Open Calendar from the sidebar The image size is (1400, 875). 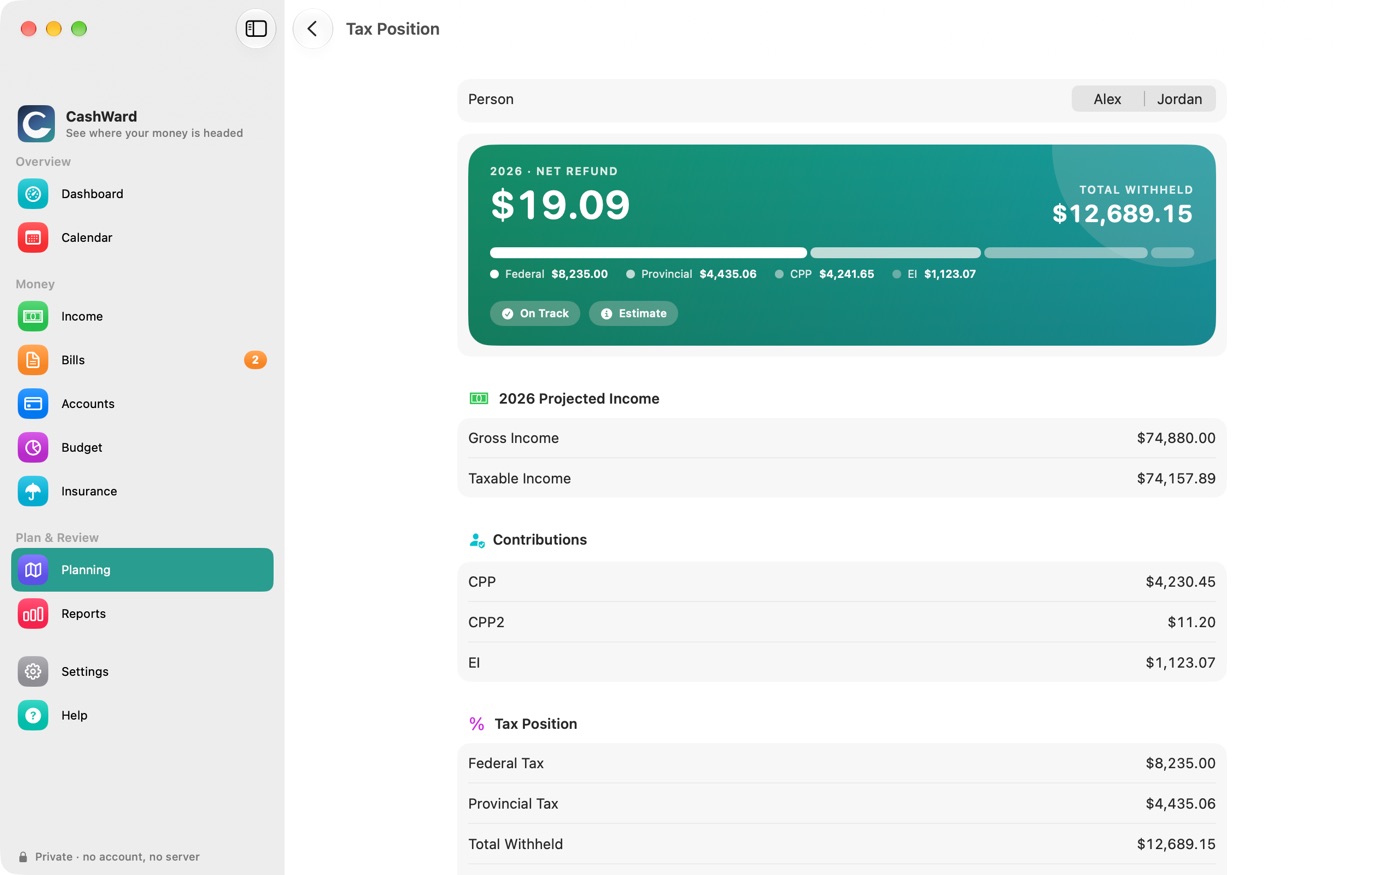coord(142,238)
